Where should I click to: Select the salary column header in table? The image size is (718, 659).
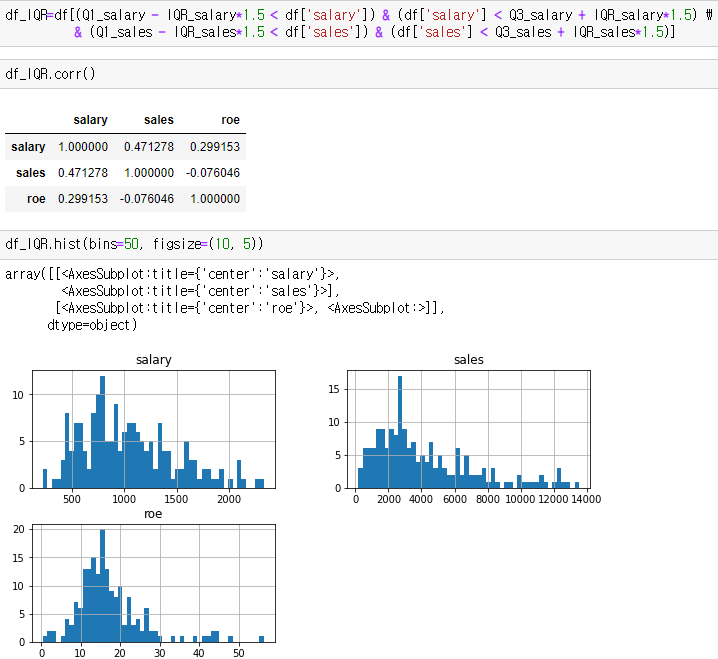(x=90, y=120)
